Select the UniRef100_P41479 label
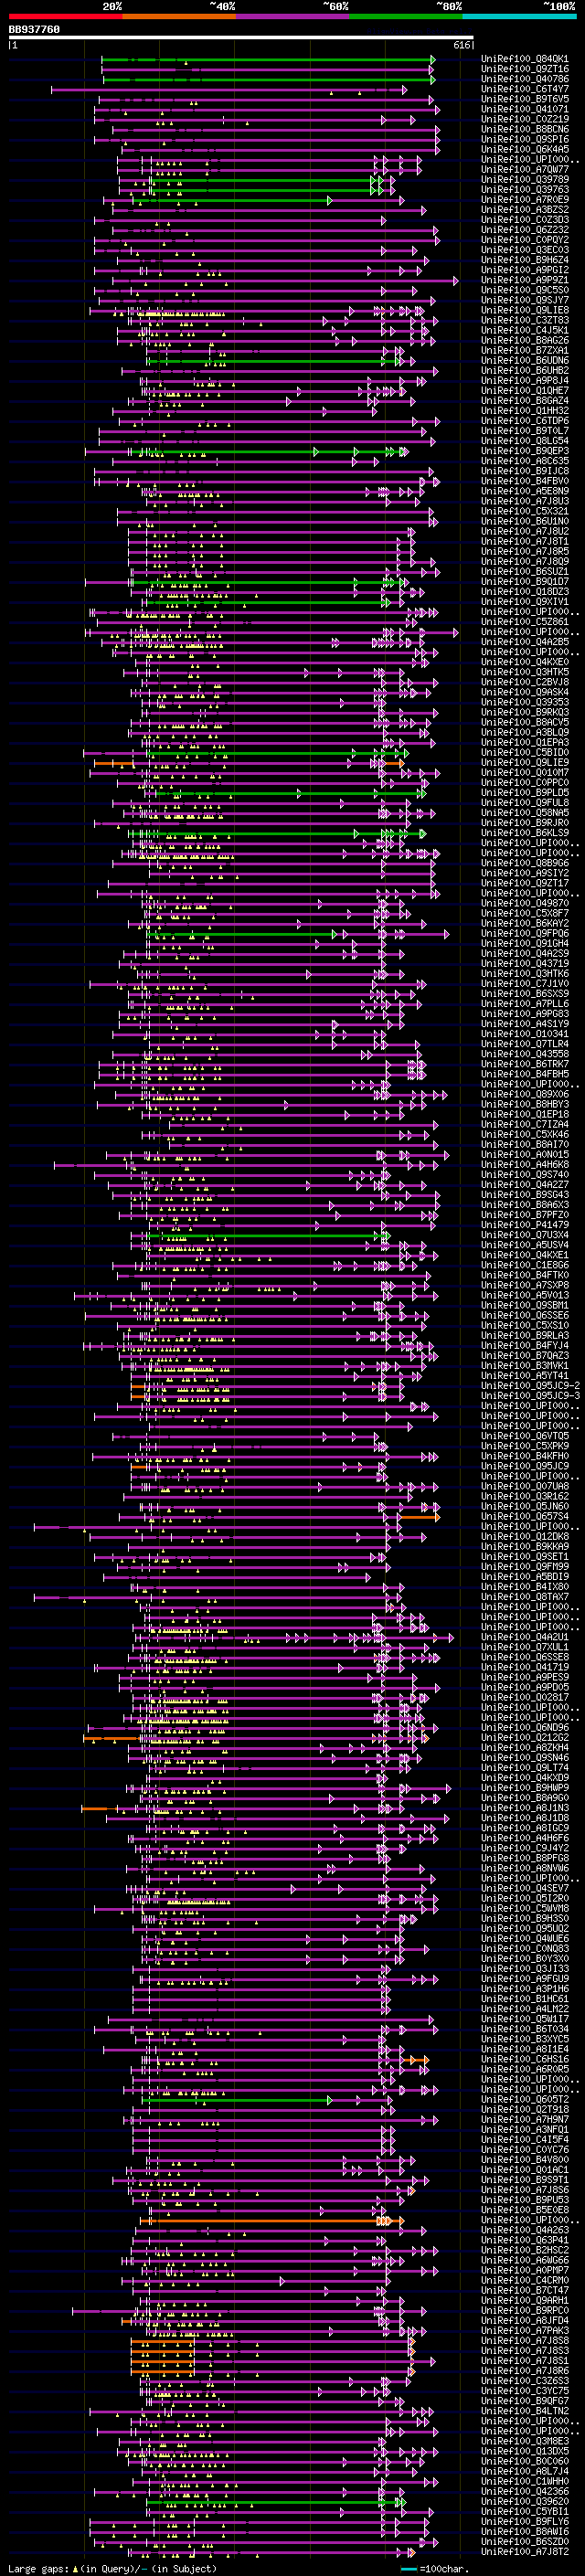The width and height of the screenshot is (585, 2576). pyautogui.click(x=525, y=1225)
